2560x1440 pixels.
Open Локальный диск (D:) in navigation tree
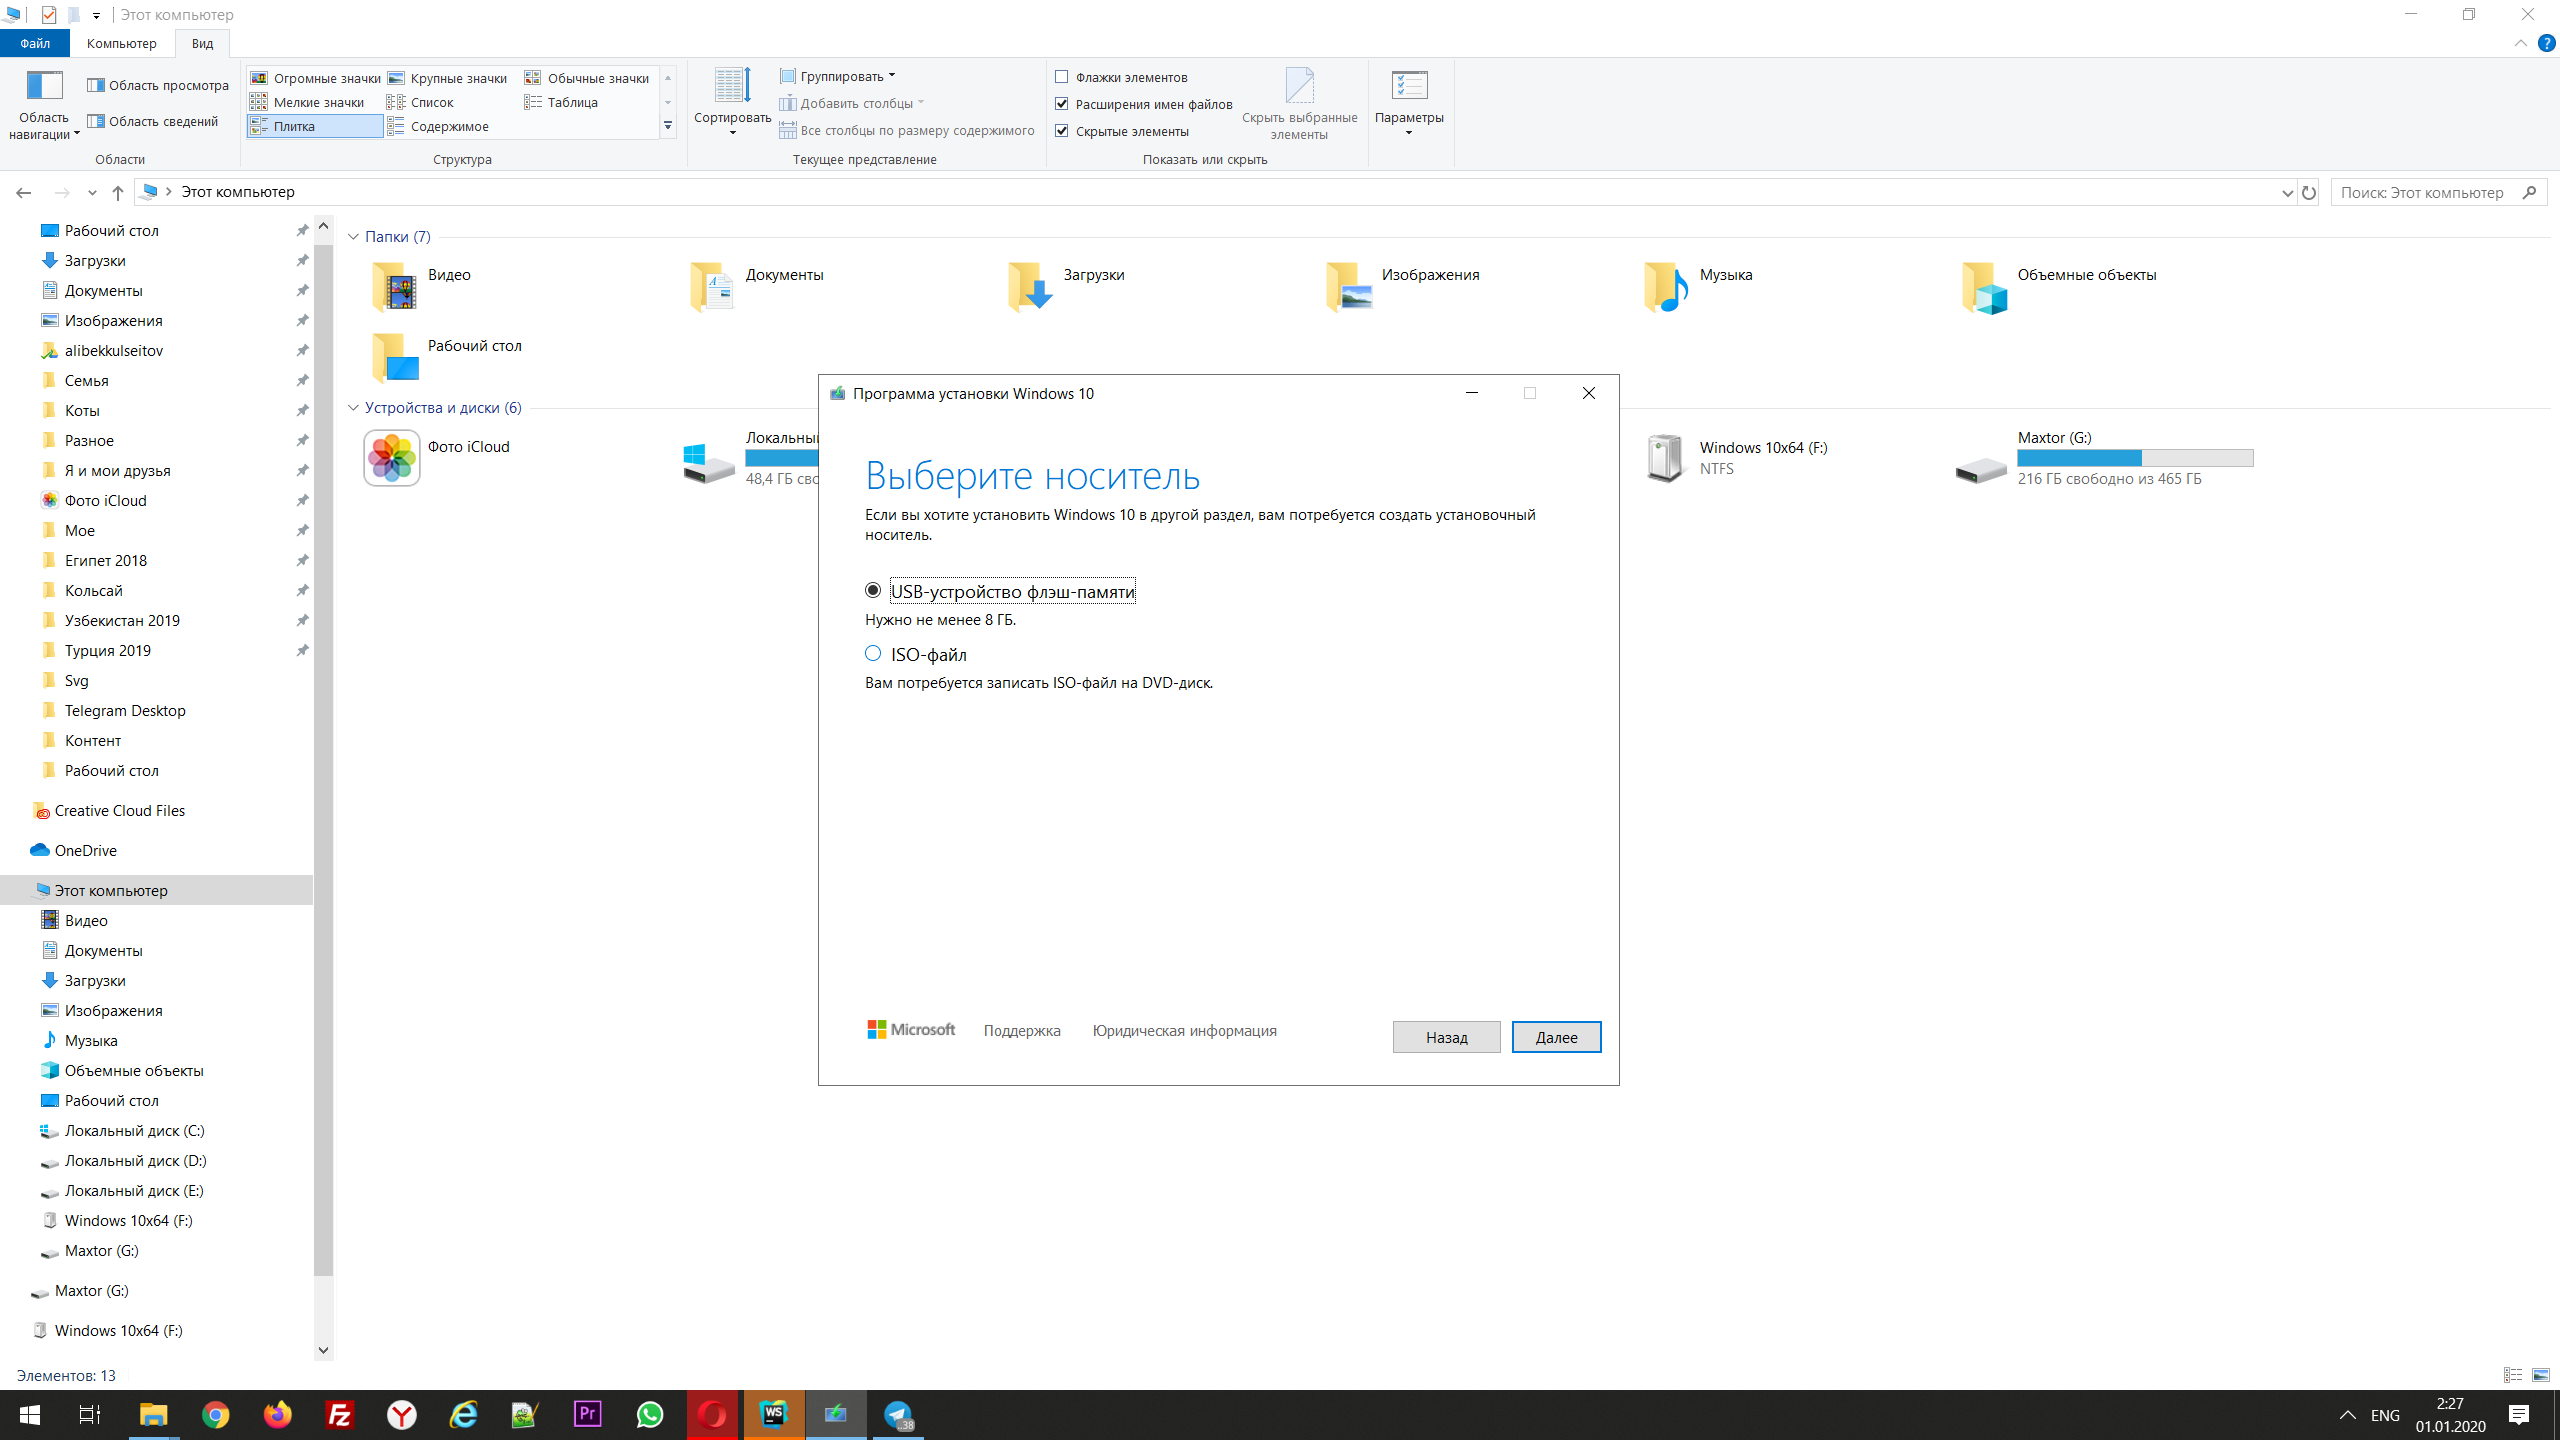[136, 1160]
